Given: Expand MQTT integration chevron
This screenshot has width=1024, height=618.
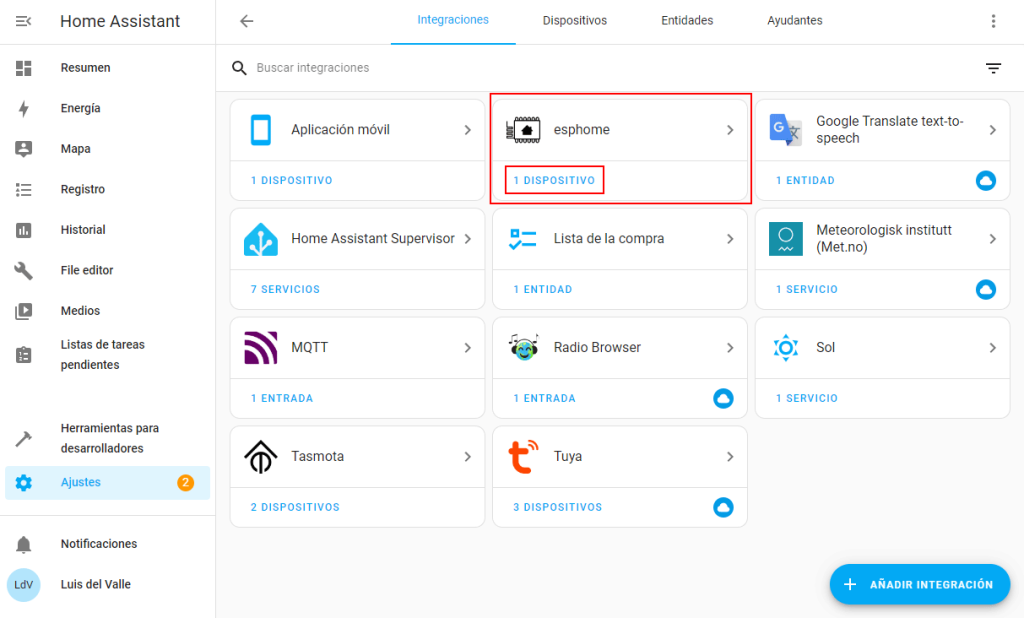Looking at the screenshot, I should click(468, 348).
